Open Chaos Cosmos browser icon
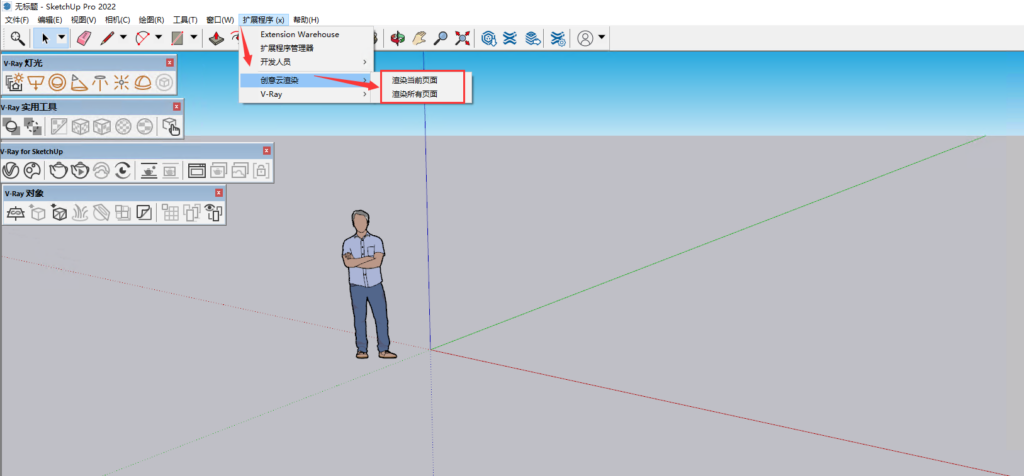The image size is (1024, 476). click(x=34, y=170)
